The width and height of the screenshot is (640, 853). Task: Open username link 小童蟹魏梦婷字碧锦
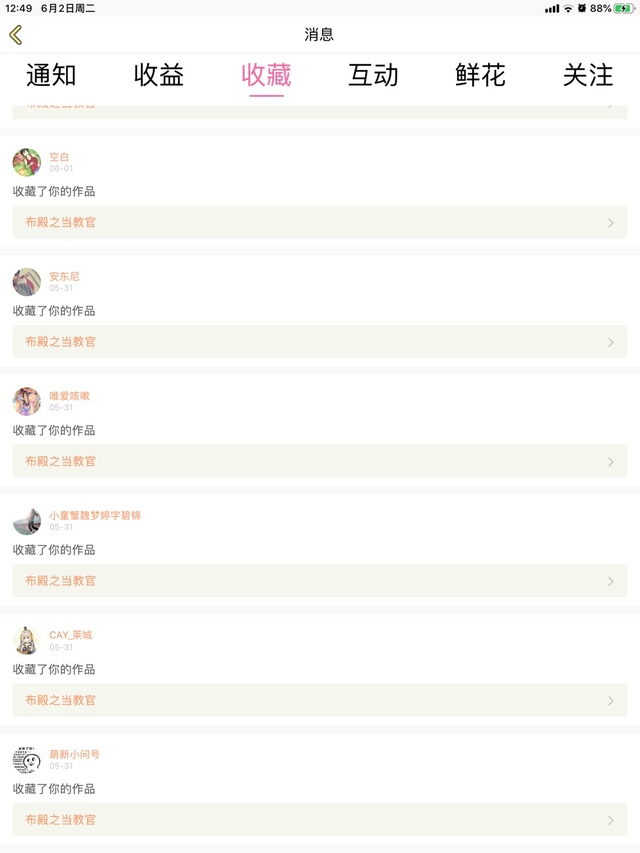coord(95,516)
